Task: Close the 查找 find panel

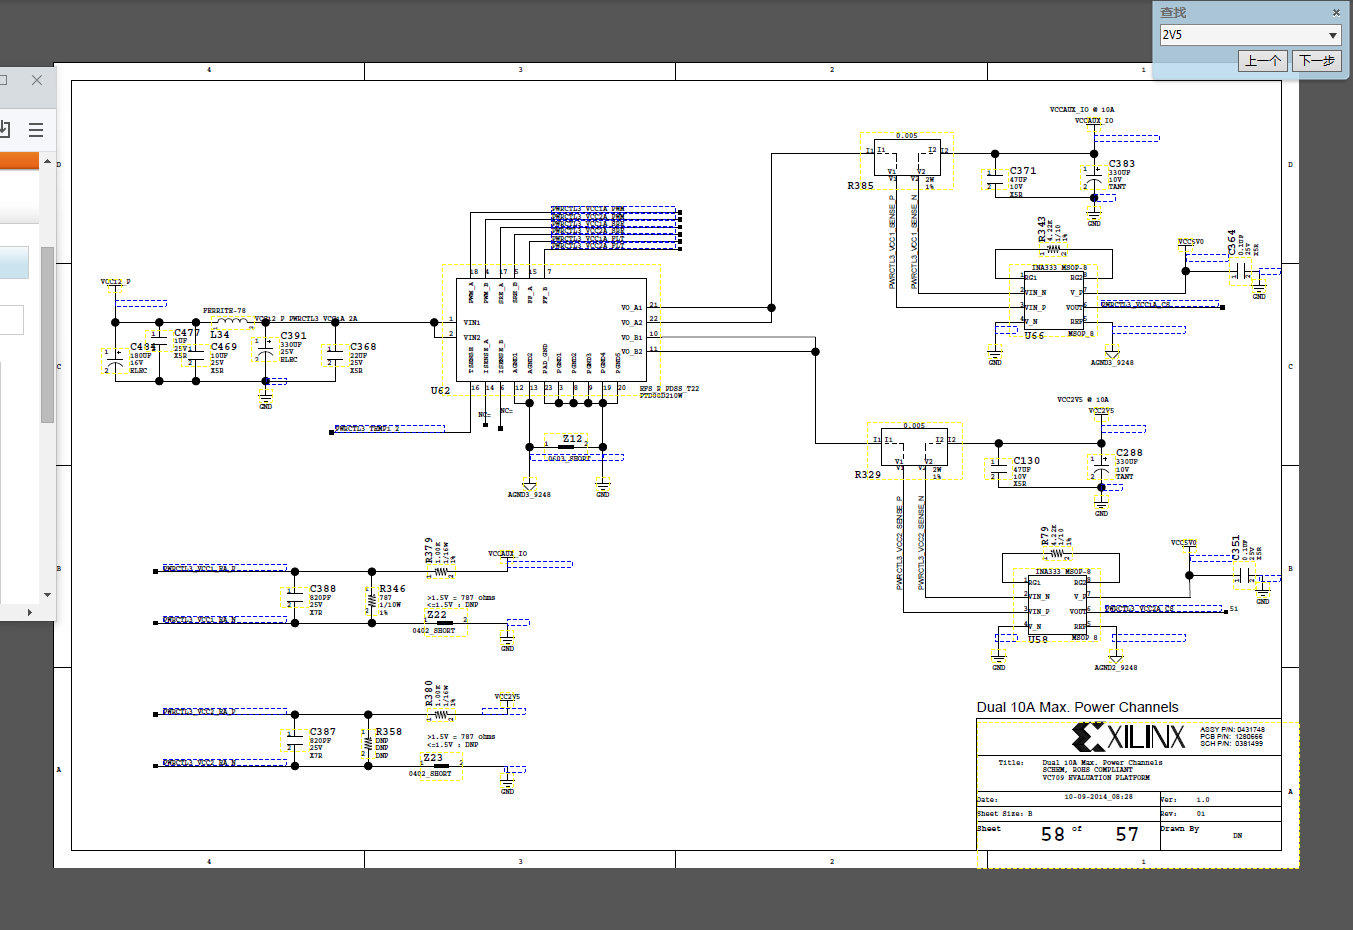Action: pos(1336,12)
